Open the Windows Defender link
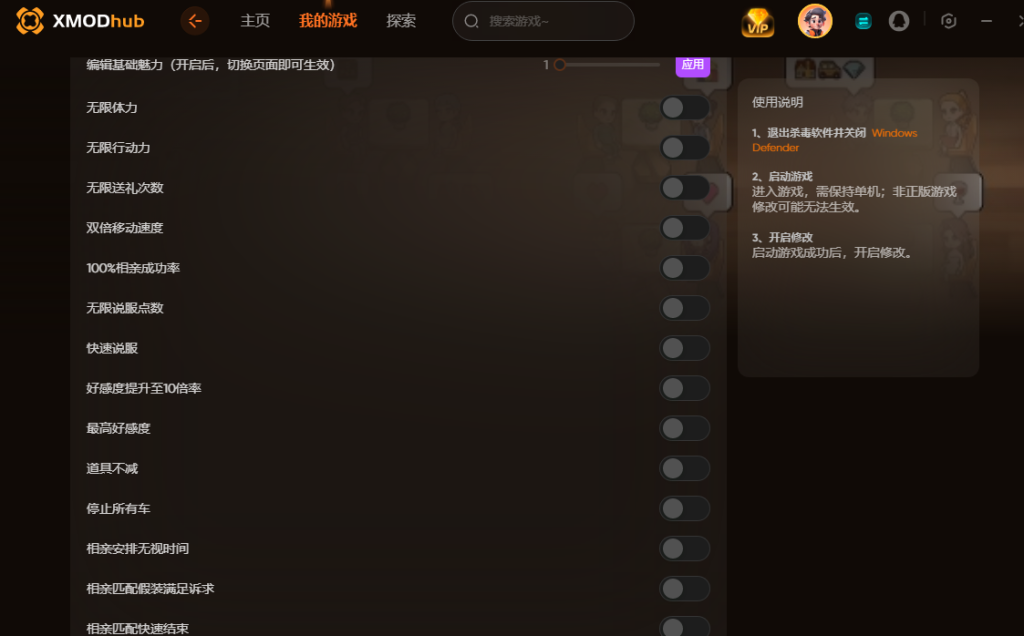Viewport: 1024px width, 636px height. point(835,140)
